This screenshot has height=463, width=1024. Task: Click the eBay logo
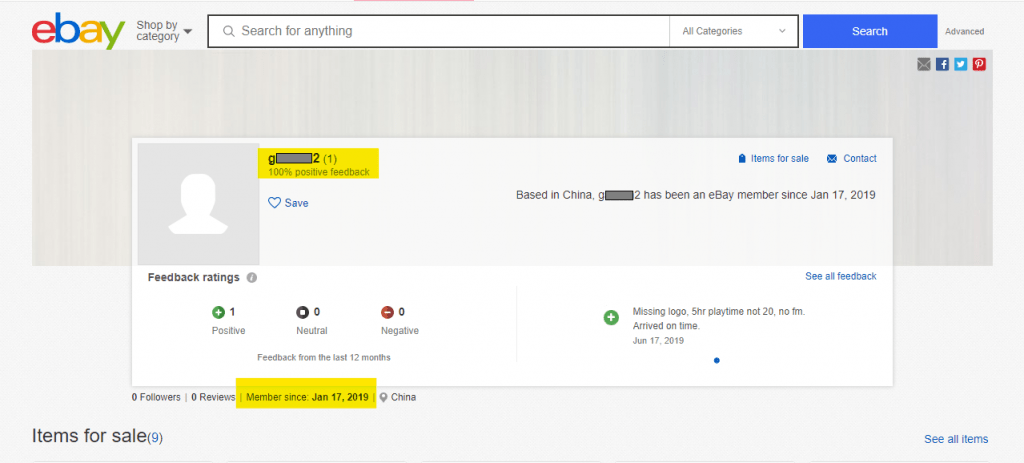tap(78, 32)
